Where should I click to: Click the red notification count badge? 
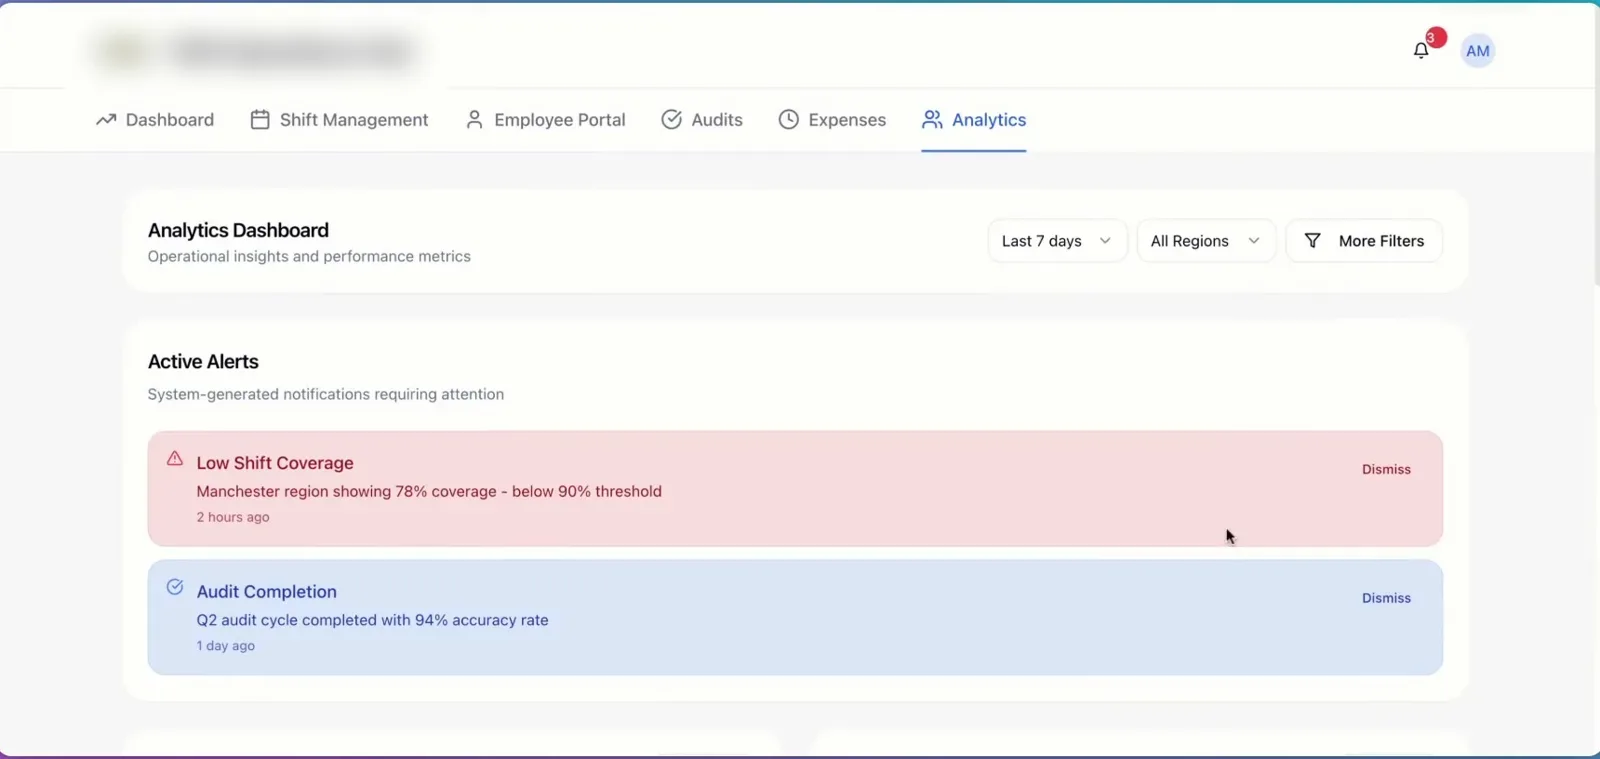[x=1435, y=38]
